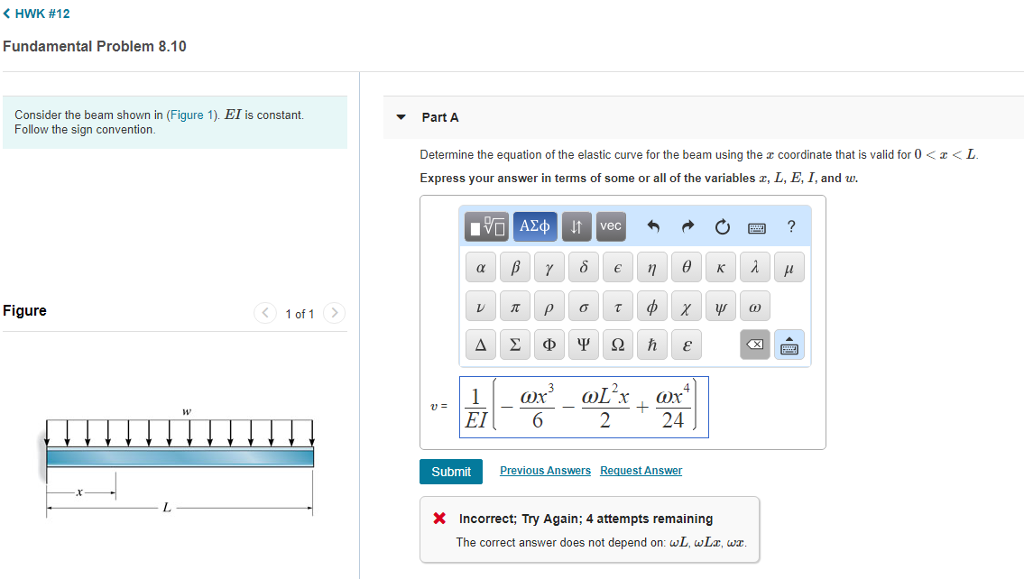Image resolution: width=1024 pixels, height=579 pixels.
Task: Open the fraction and root templates tool
Action: tap(487, 227)
